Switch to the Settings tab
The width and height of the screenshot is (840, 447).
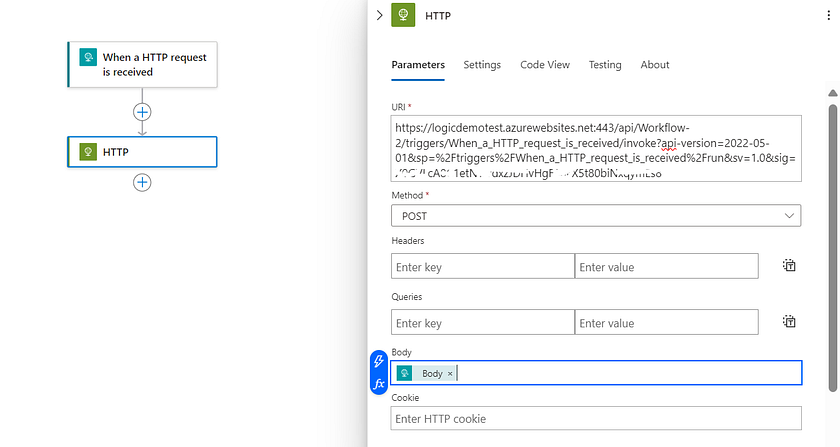482,65
